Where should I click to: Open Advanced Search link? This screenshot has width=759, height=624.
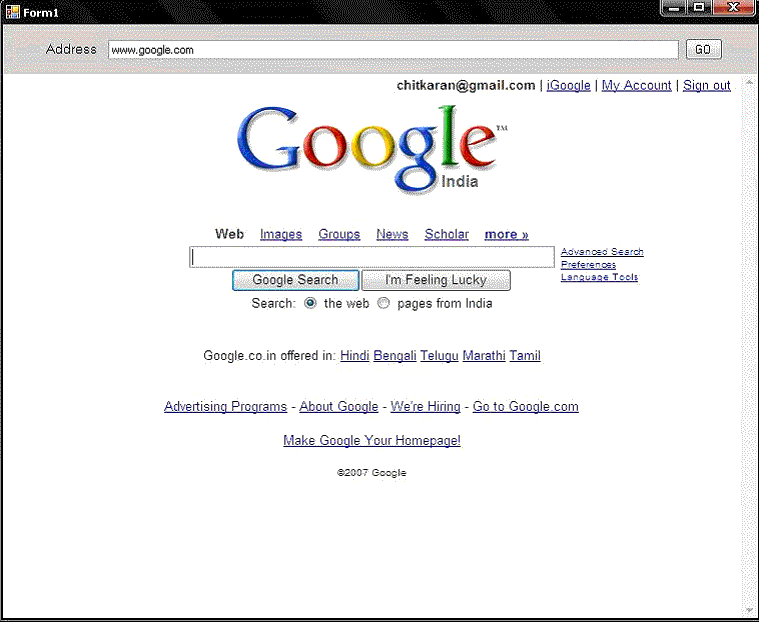point(602,252)
